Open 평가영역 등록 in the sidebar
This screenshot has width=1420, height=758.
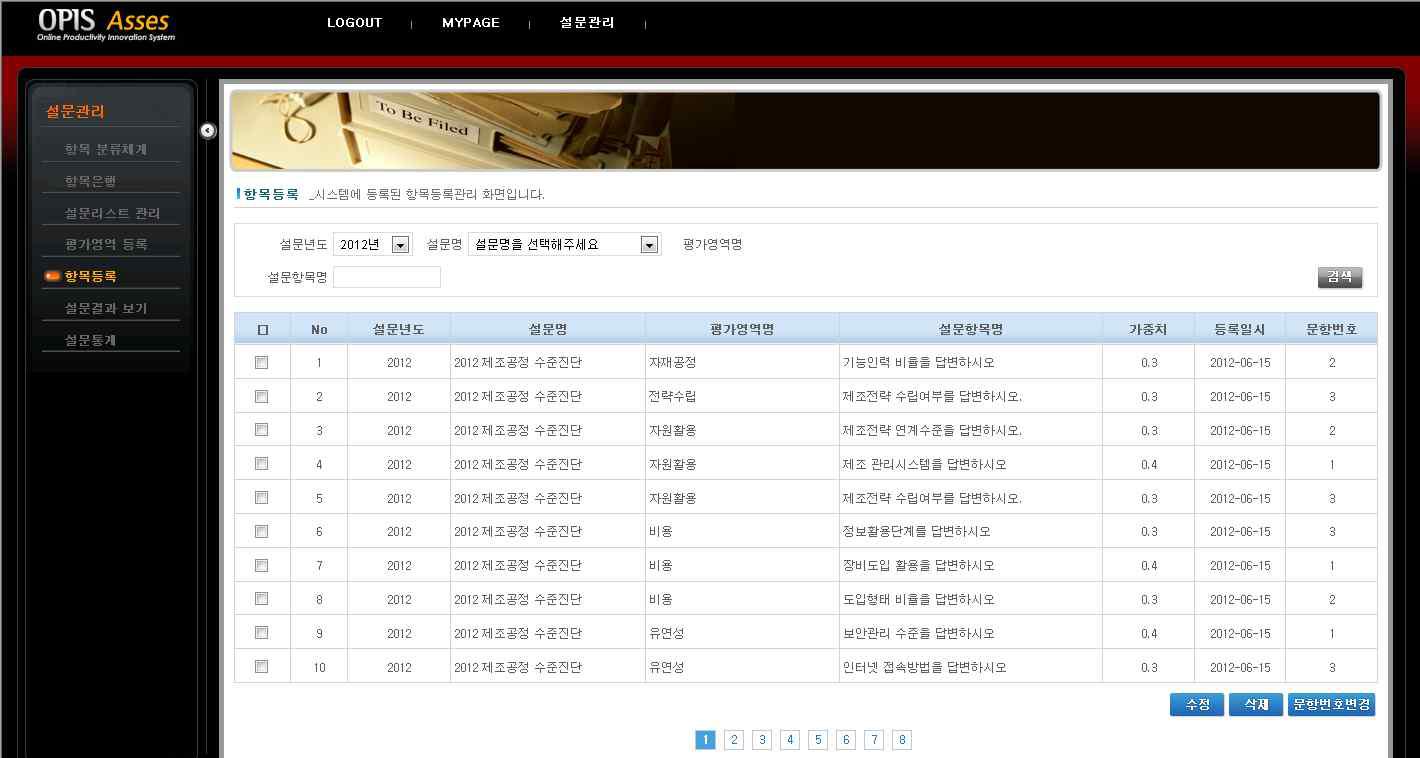[x=106, y=244]
